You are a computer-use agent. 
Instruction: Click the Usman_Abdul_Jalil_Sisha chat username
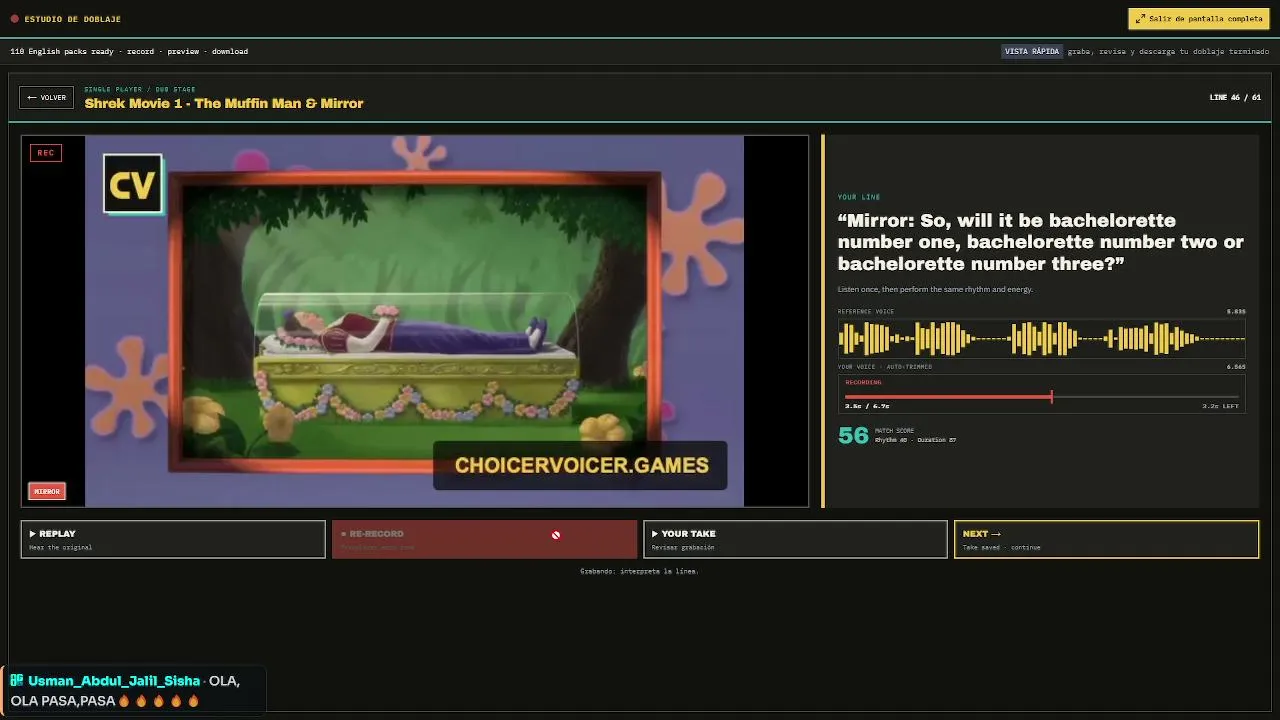[114, 681]
